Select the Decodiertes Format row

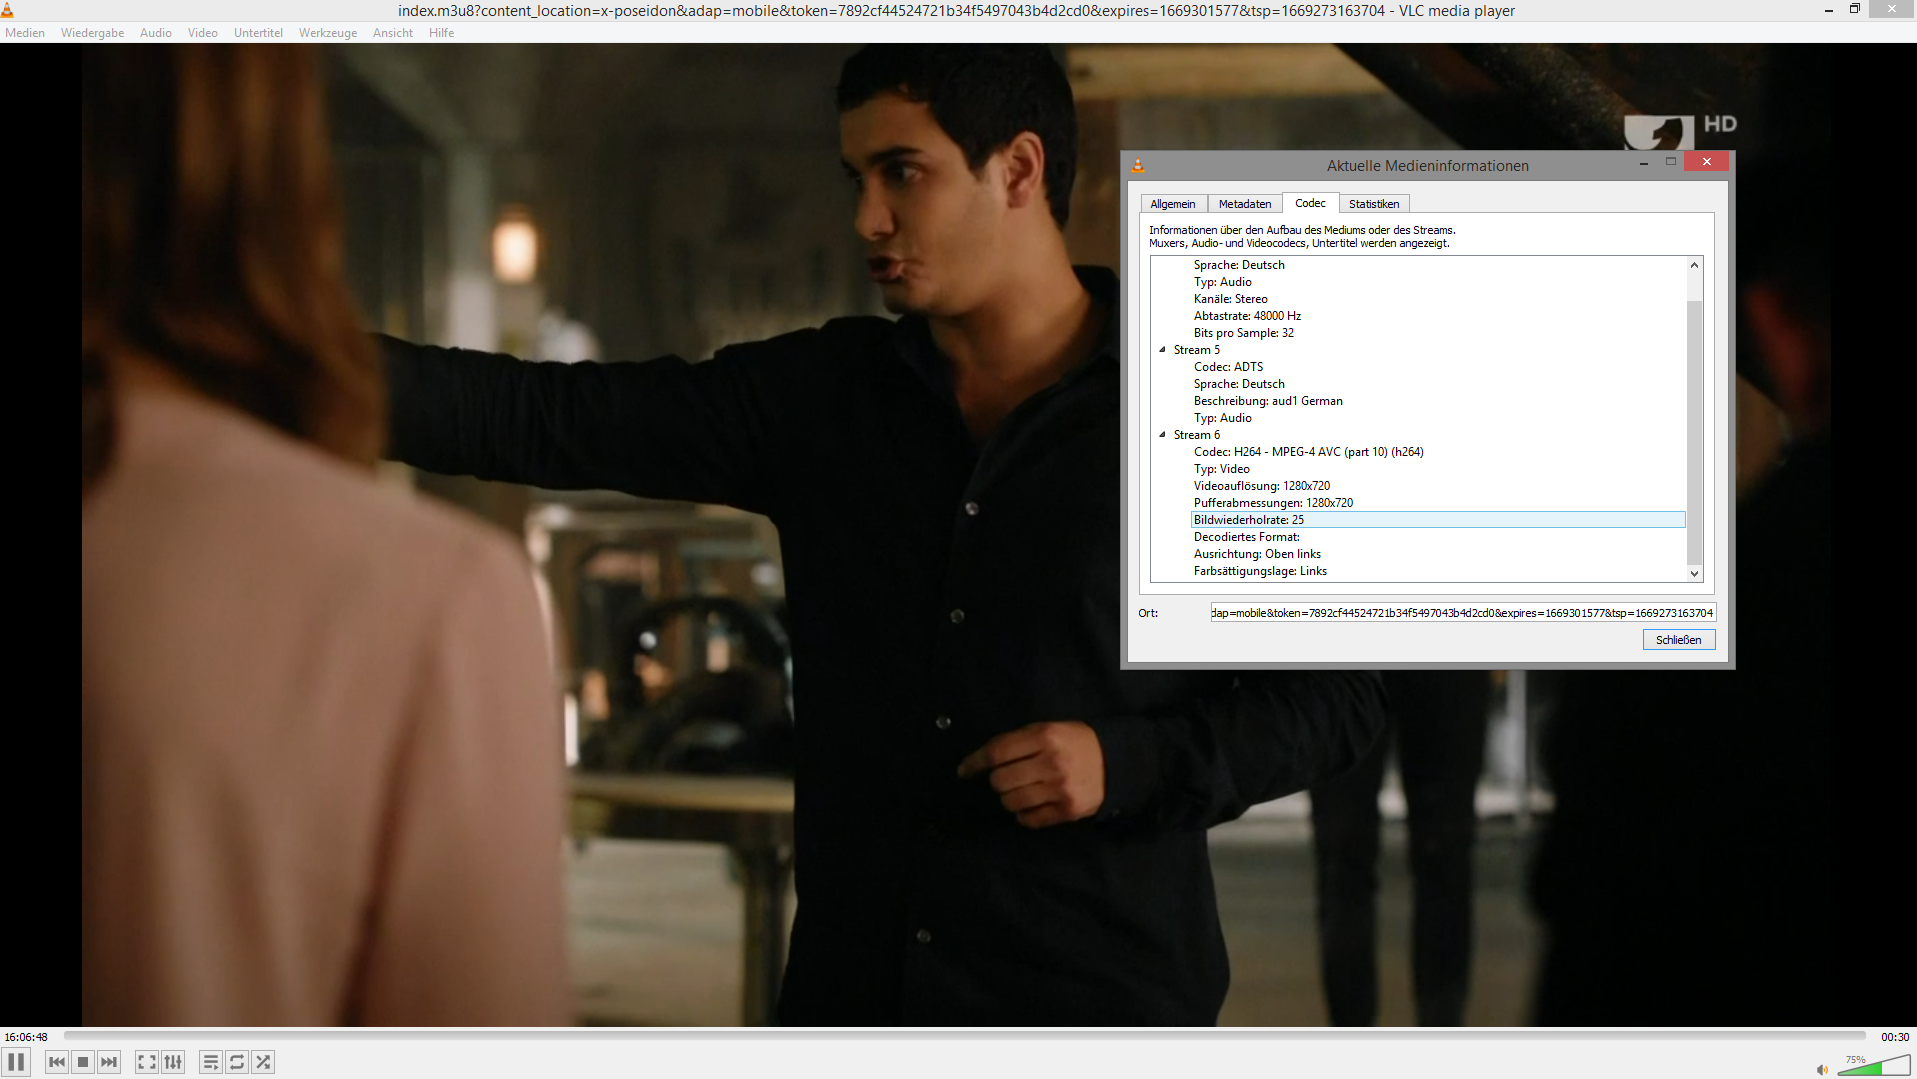(x=1246, y=537)
